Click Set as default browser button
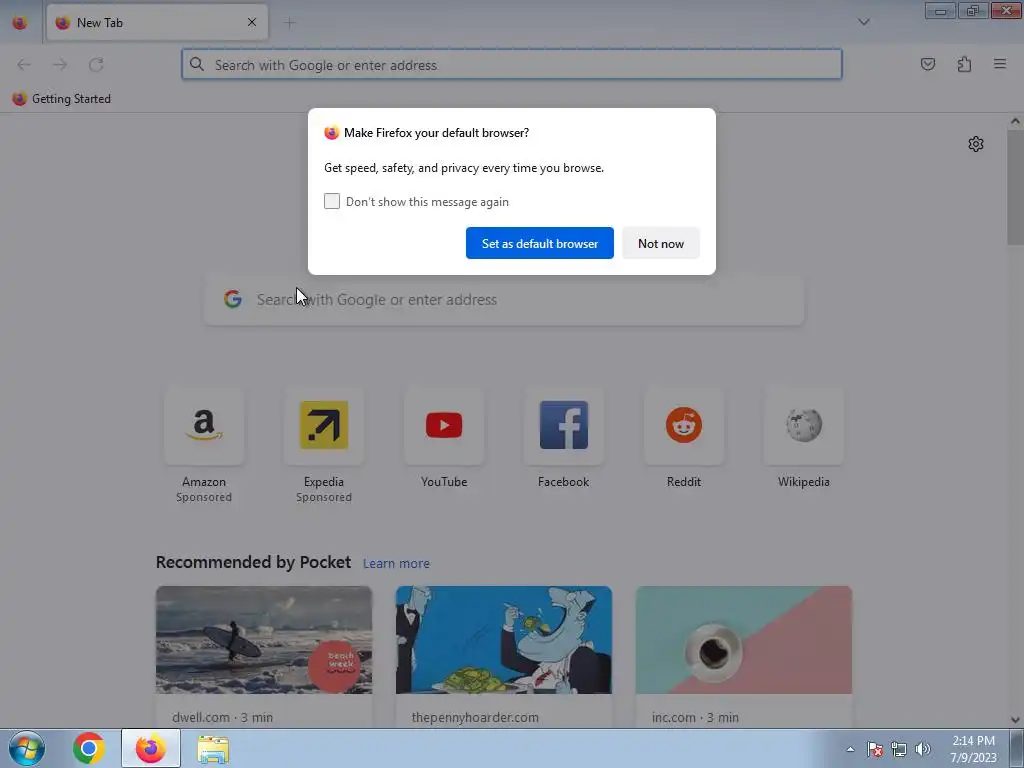The width and height of the screenshot is (1024, 768). tap(539, 243)
